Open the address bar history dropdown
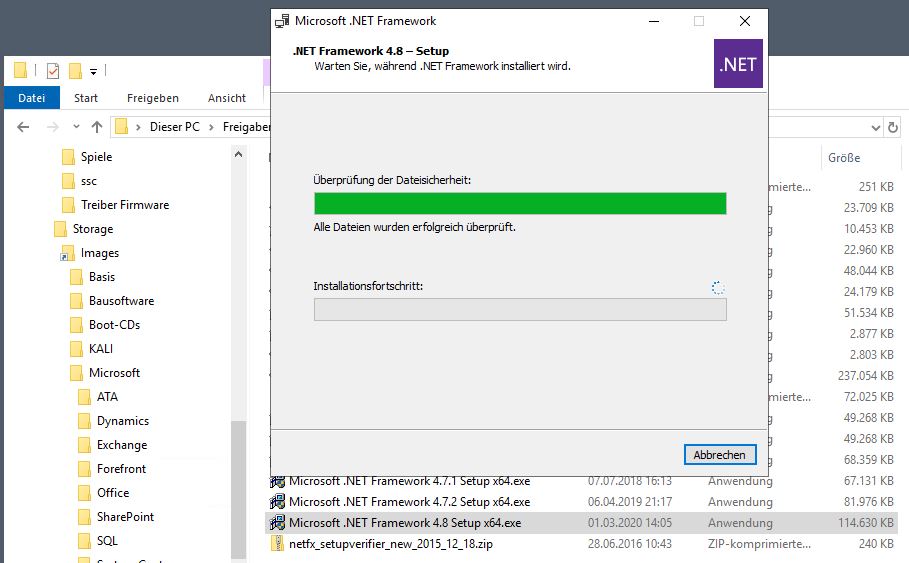The height and width of the screenshot is (563, 909). click(x=875, y=128)
